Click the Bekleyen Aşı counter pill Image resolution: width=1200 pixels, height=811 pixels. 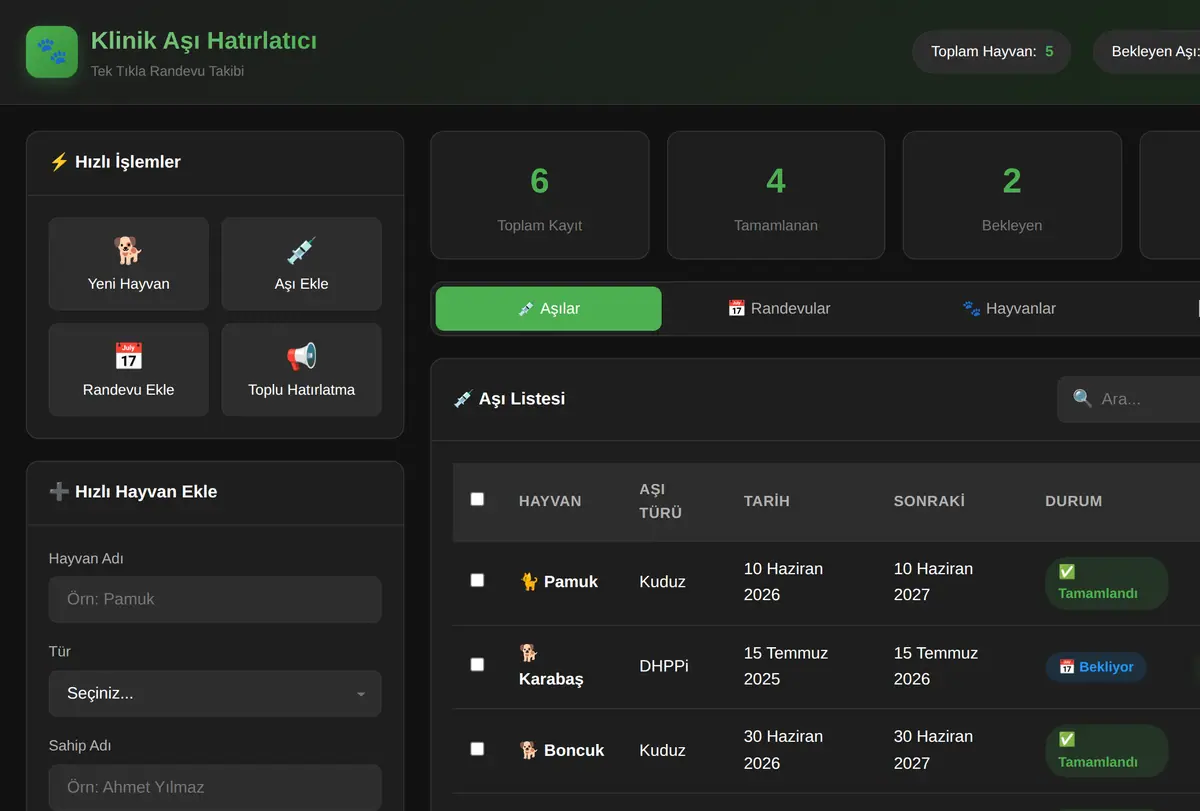(x=1148, y=51)
